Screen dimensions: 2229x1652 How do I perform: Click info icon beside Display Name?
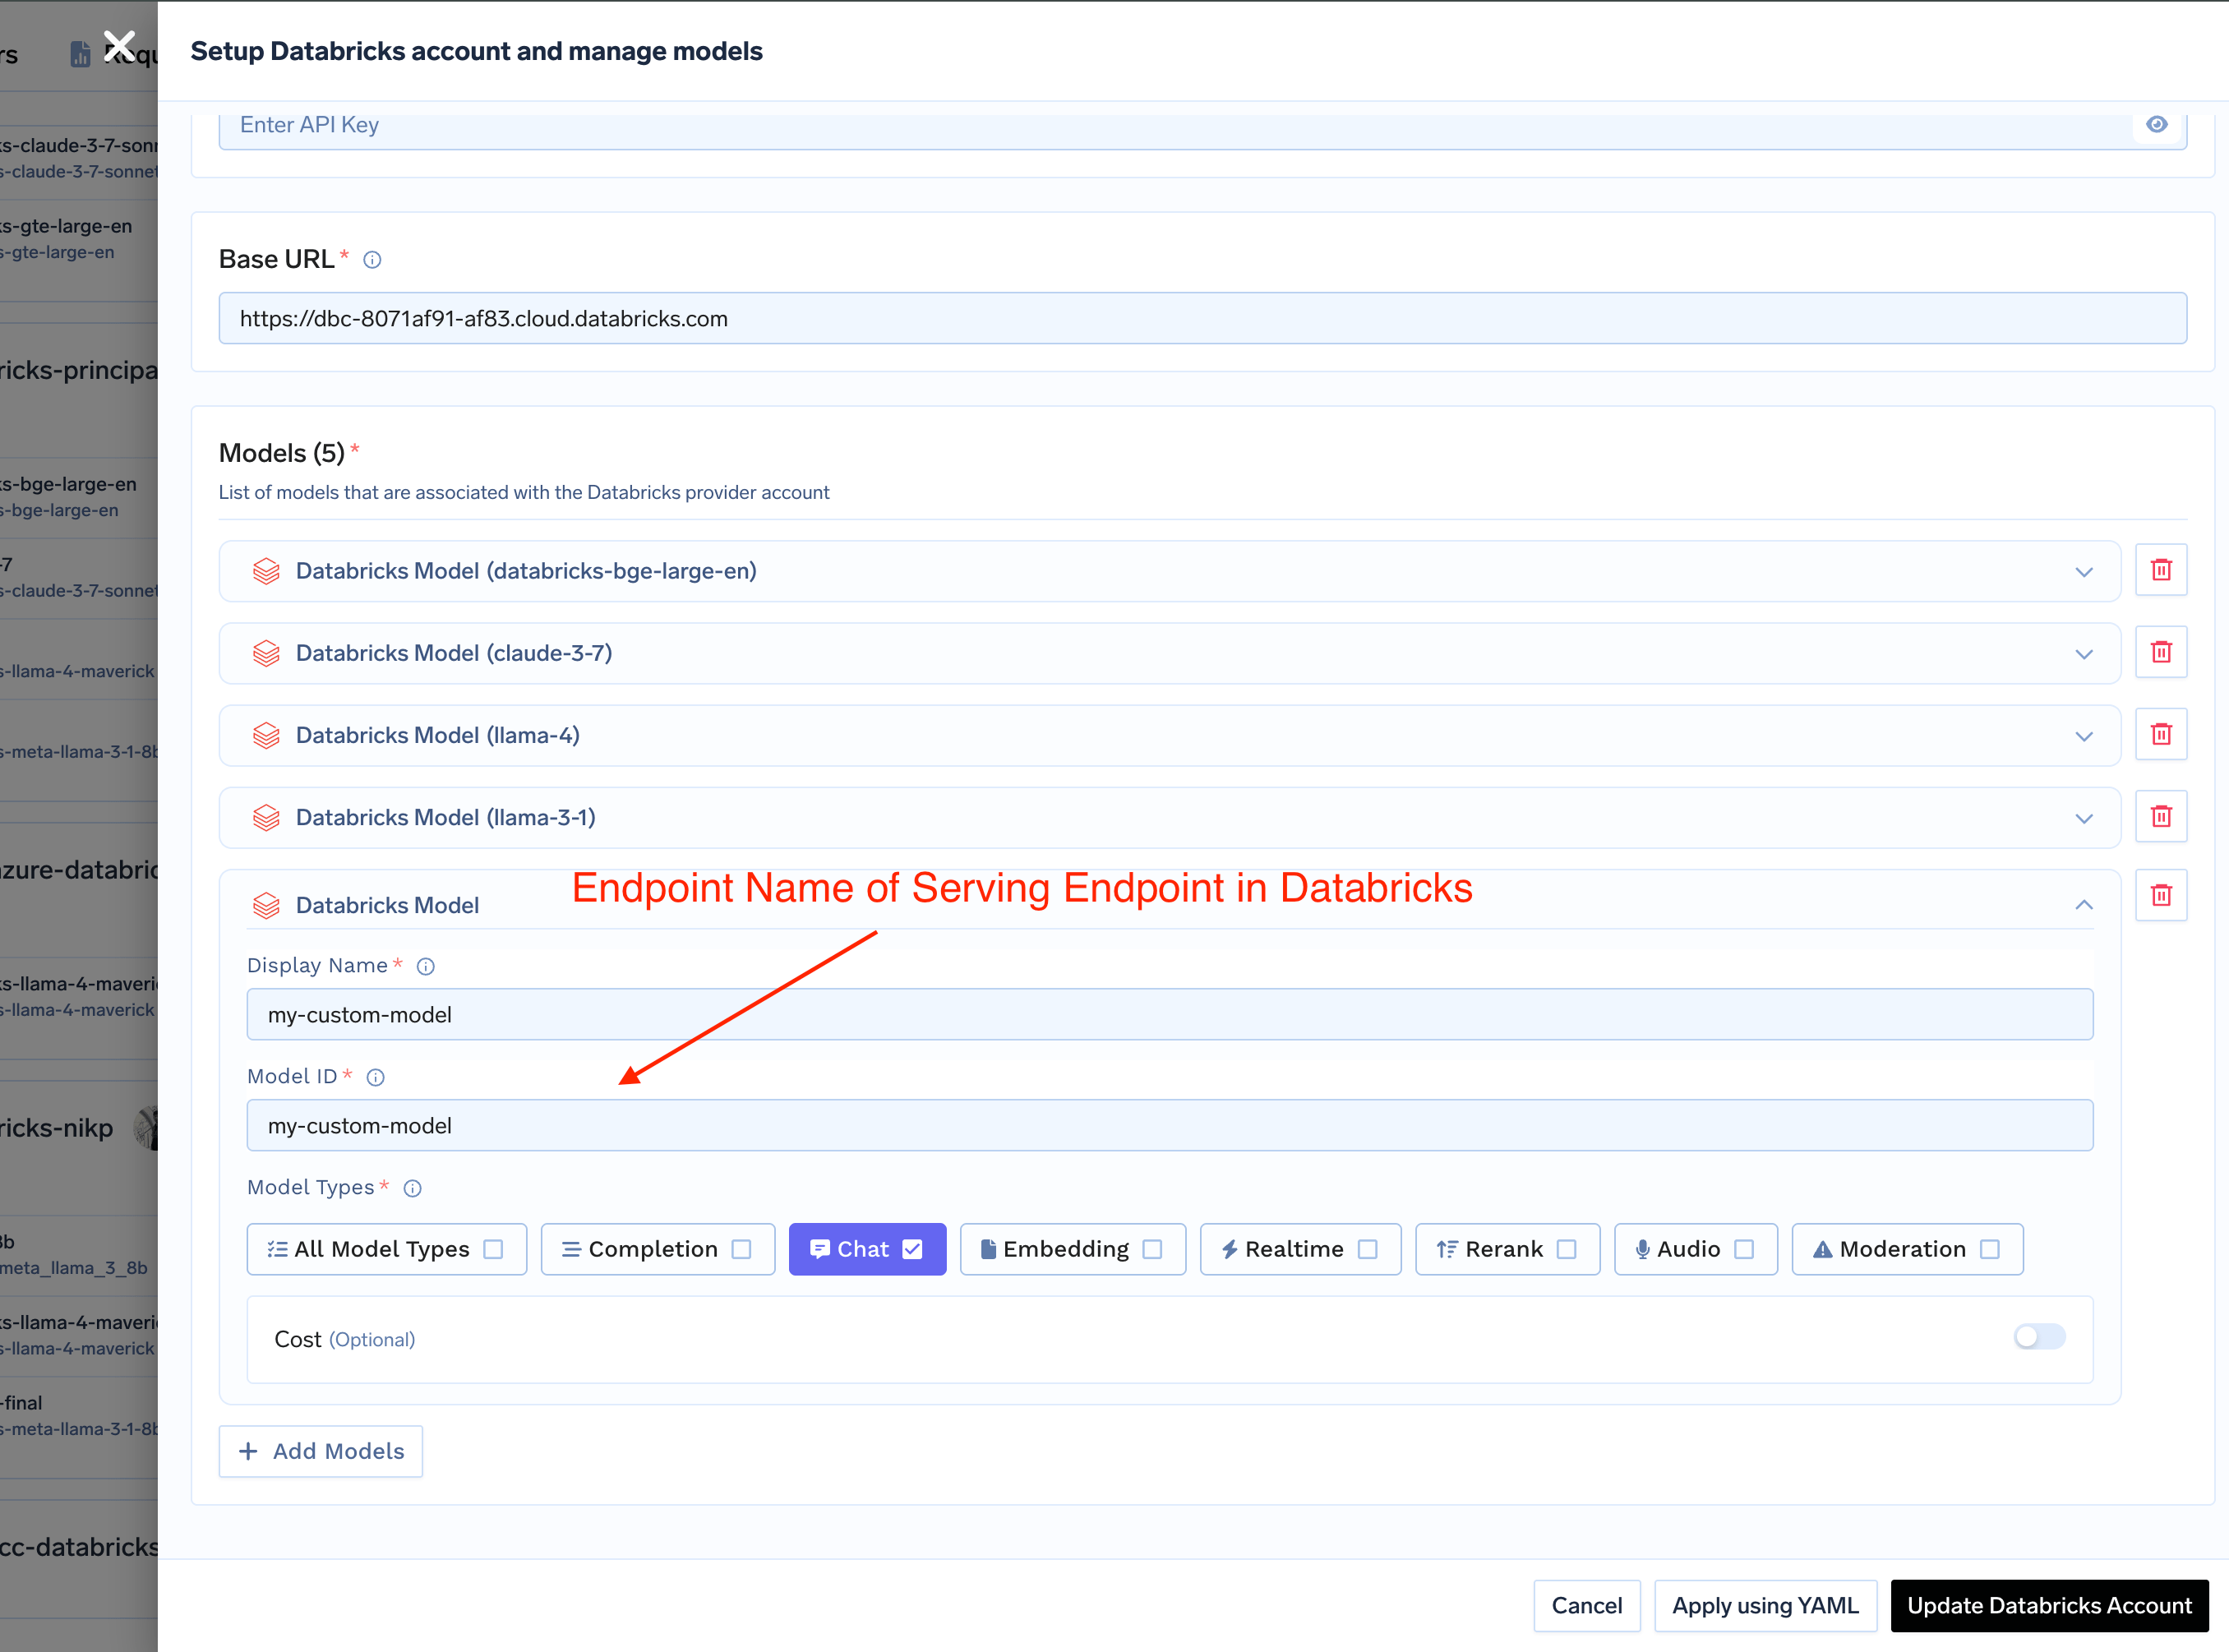pyautogui.click(x=426, y=966)
